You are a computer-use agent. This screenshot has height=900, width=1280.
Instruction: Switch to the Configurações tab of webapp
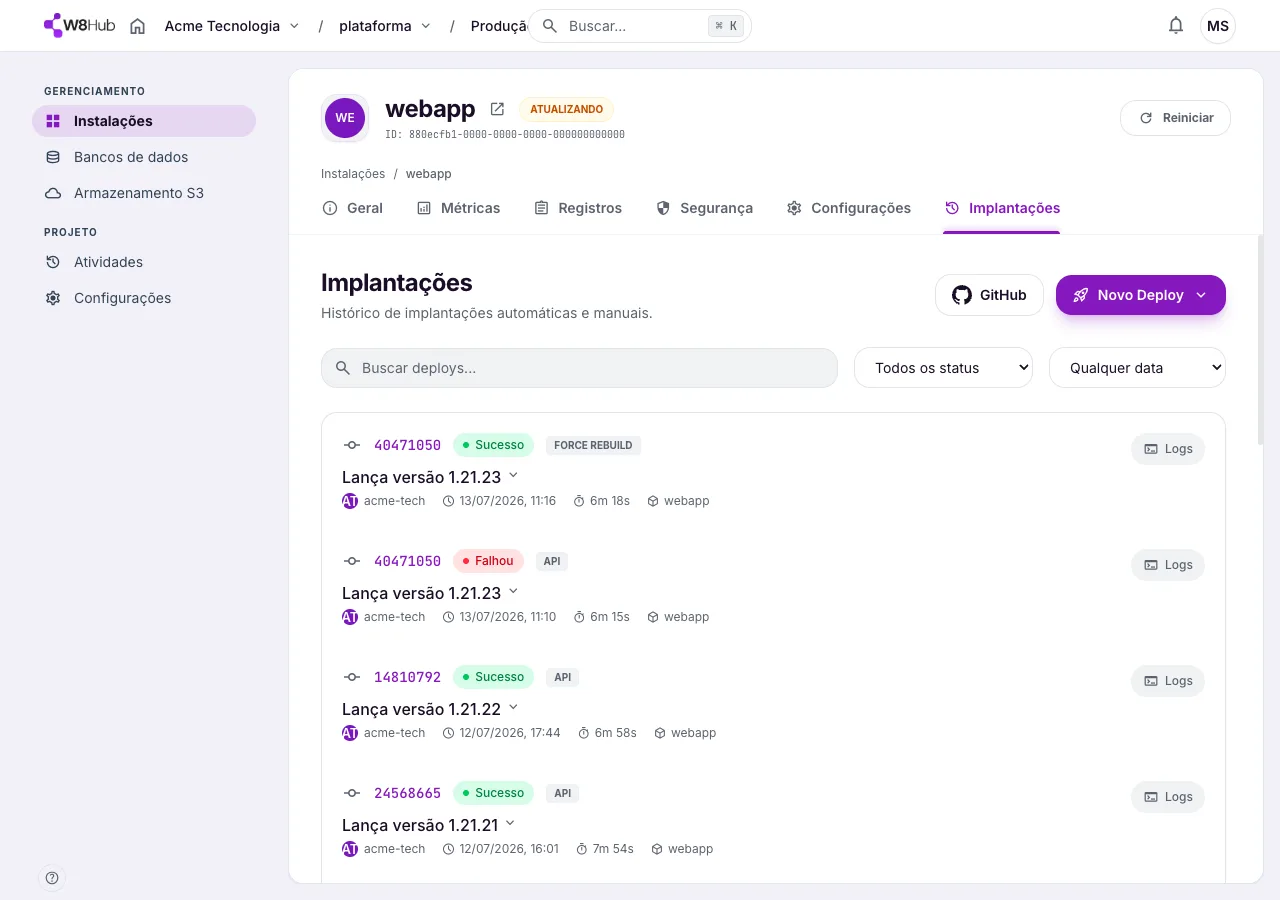(848, 208)
